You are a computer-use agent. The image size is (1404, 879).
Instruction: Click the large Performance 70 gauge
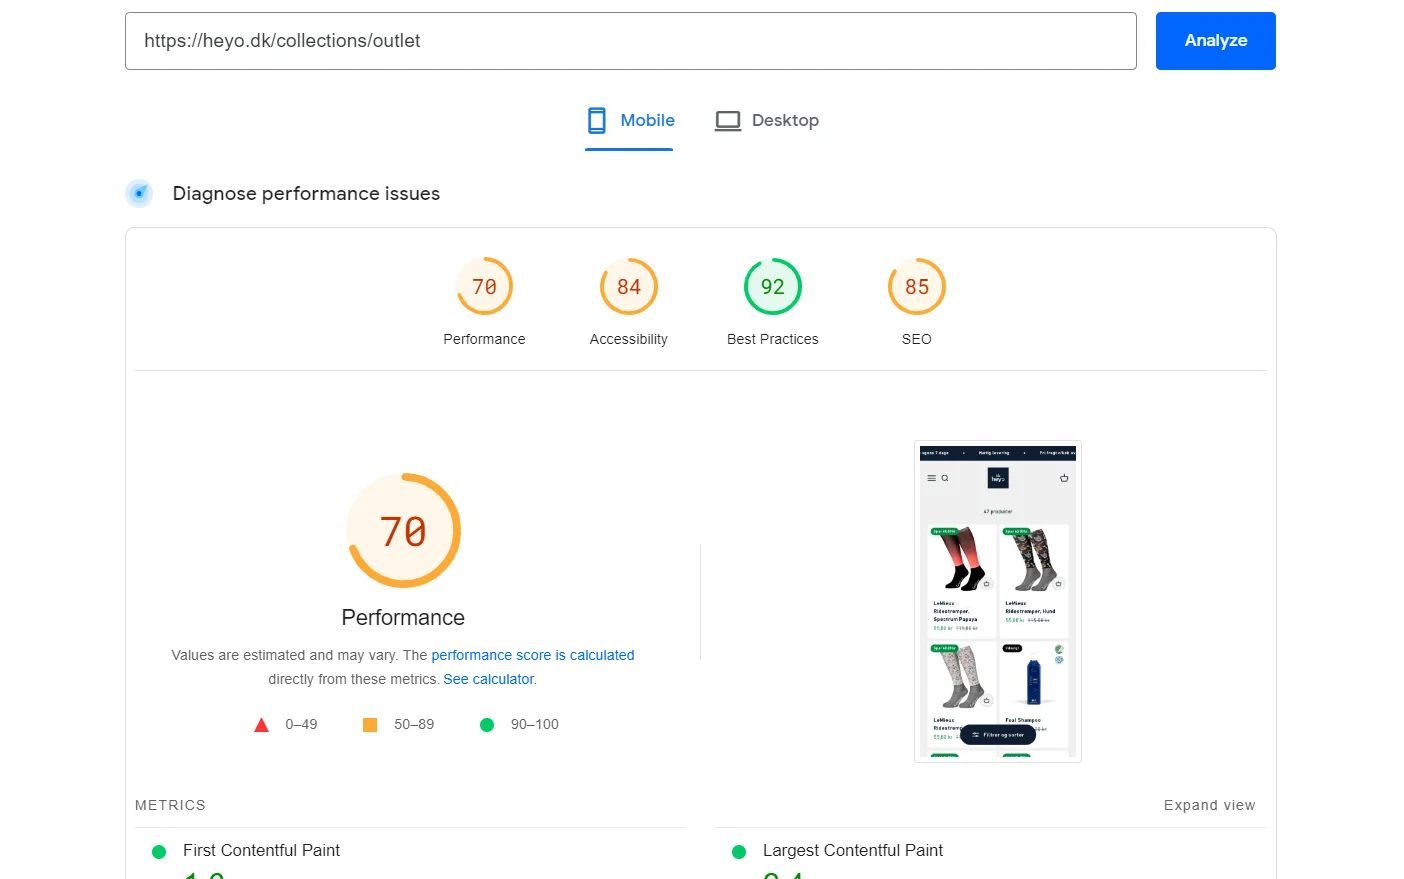click(403, 530)
